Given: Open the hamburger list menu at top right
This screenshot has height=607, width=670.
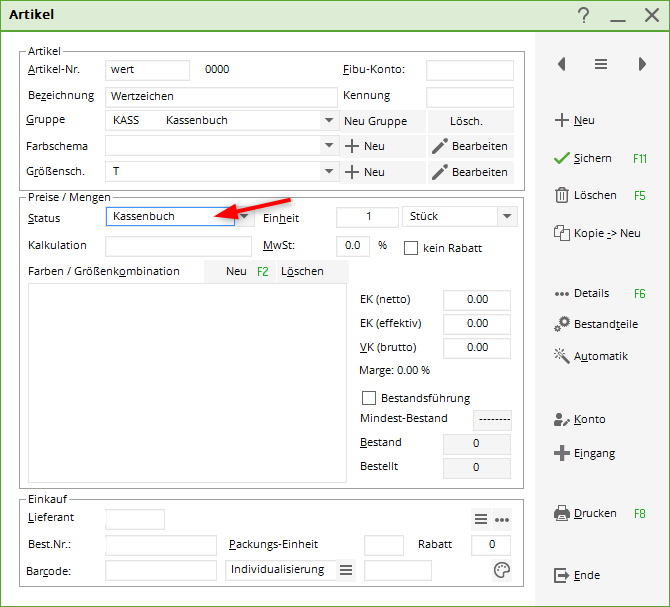Looking at the screenshot, I should tap(601, 64).
